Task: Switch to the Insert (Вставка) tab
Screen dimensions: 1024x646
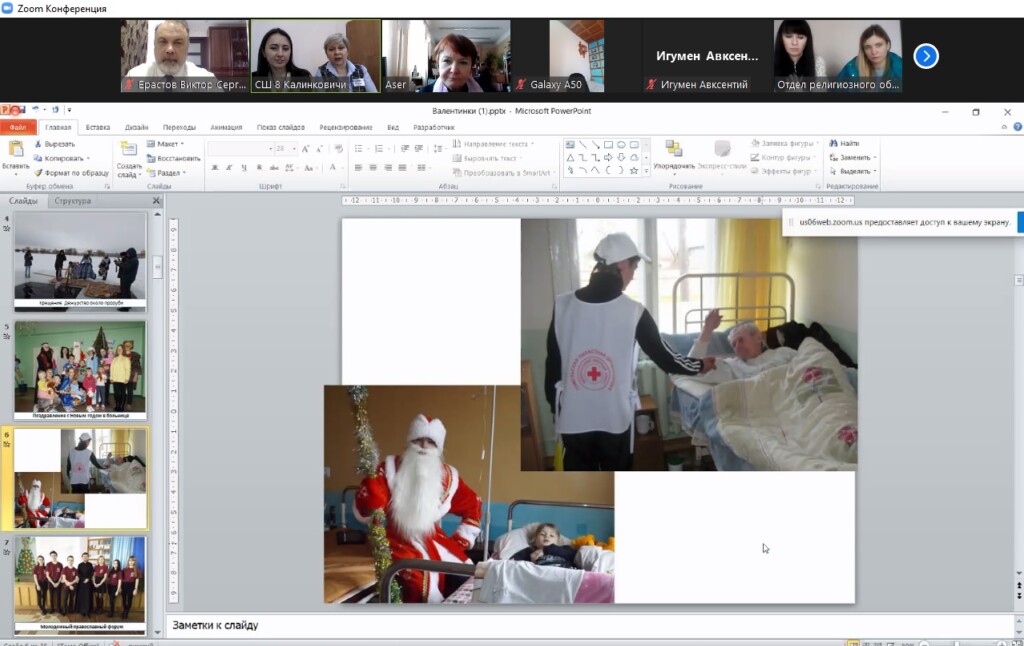Action: (x=98, y=127)
